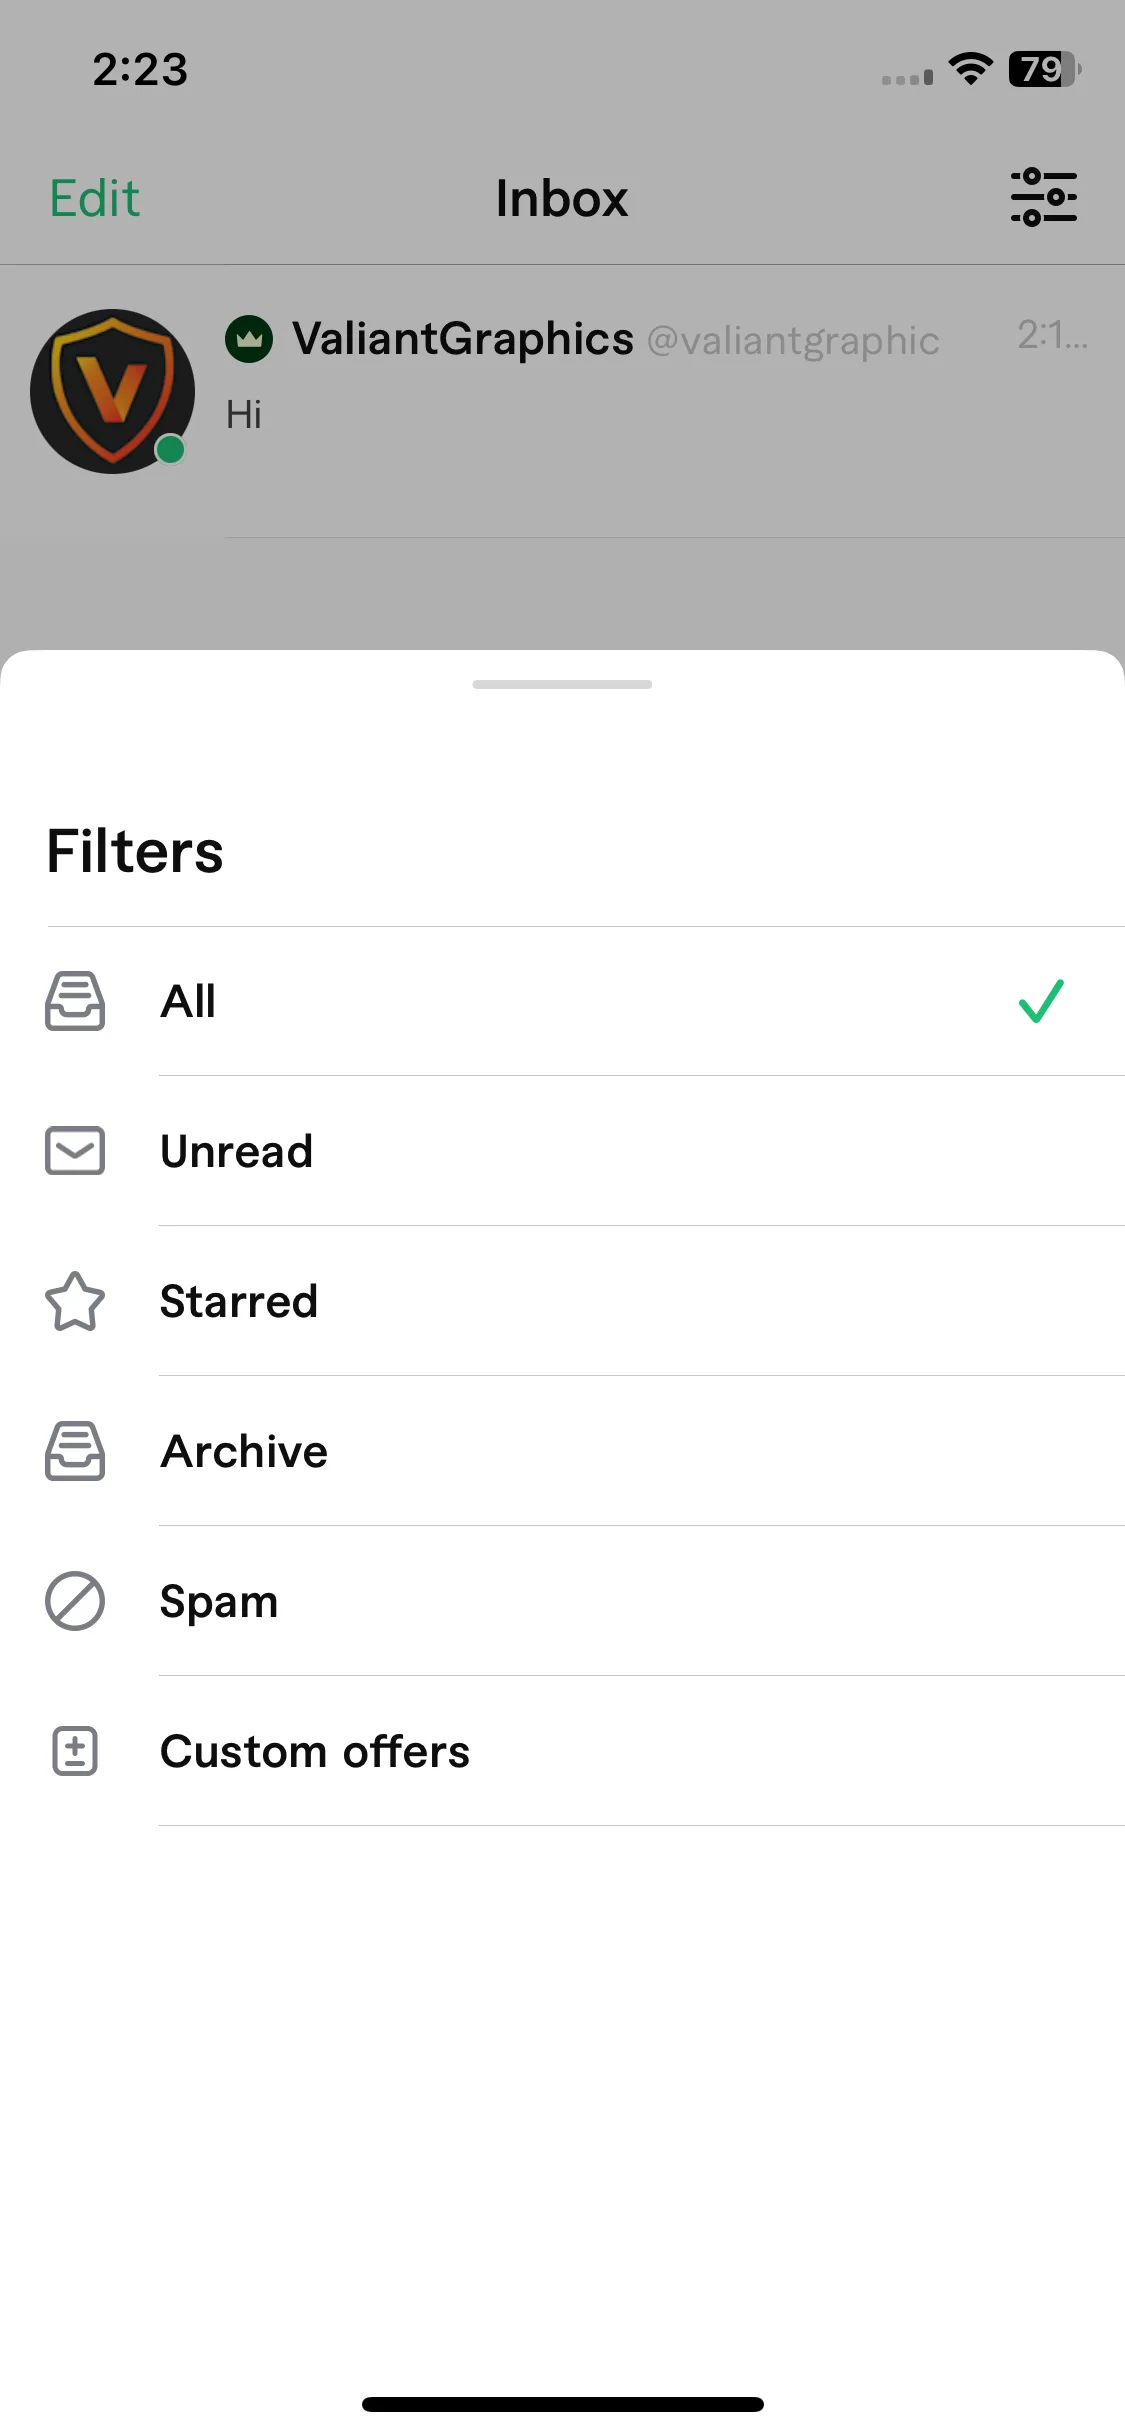The image size is (1125, 2436).
Task: Click the Archive tray icon
Action: 75,1451
